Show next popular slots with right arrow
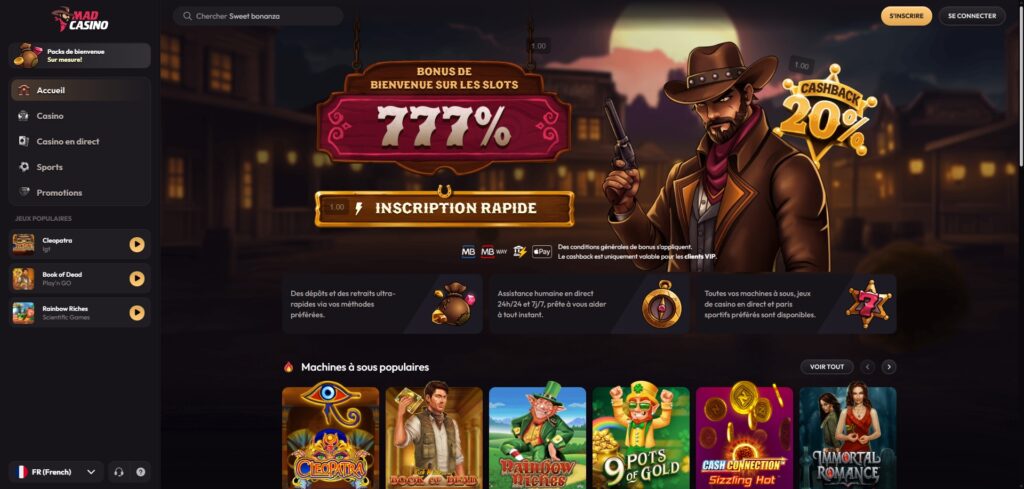Screen dimensions: 1024x489 tap(889, 367)
